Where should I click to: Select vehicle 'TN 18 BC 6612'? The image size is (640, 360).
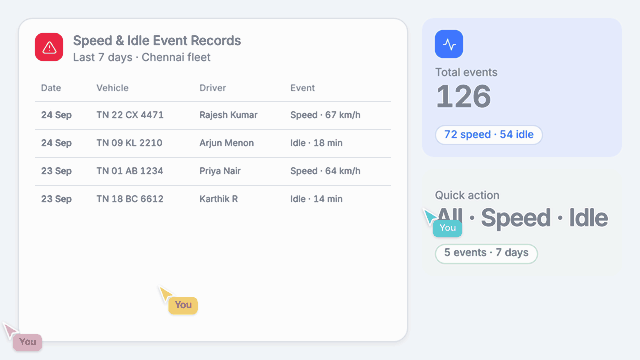[130, 199]
